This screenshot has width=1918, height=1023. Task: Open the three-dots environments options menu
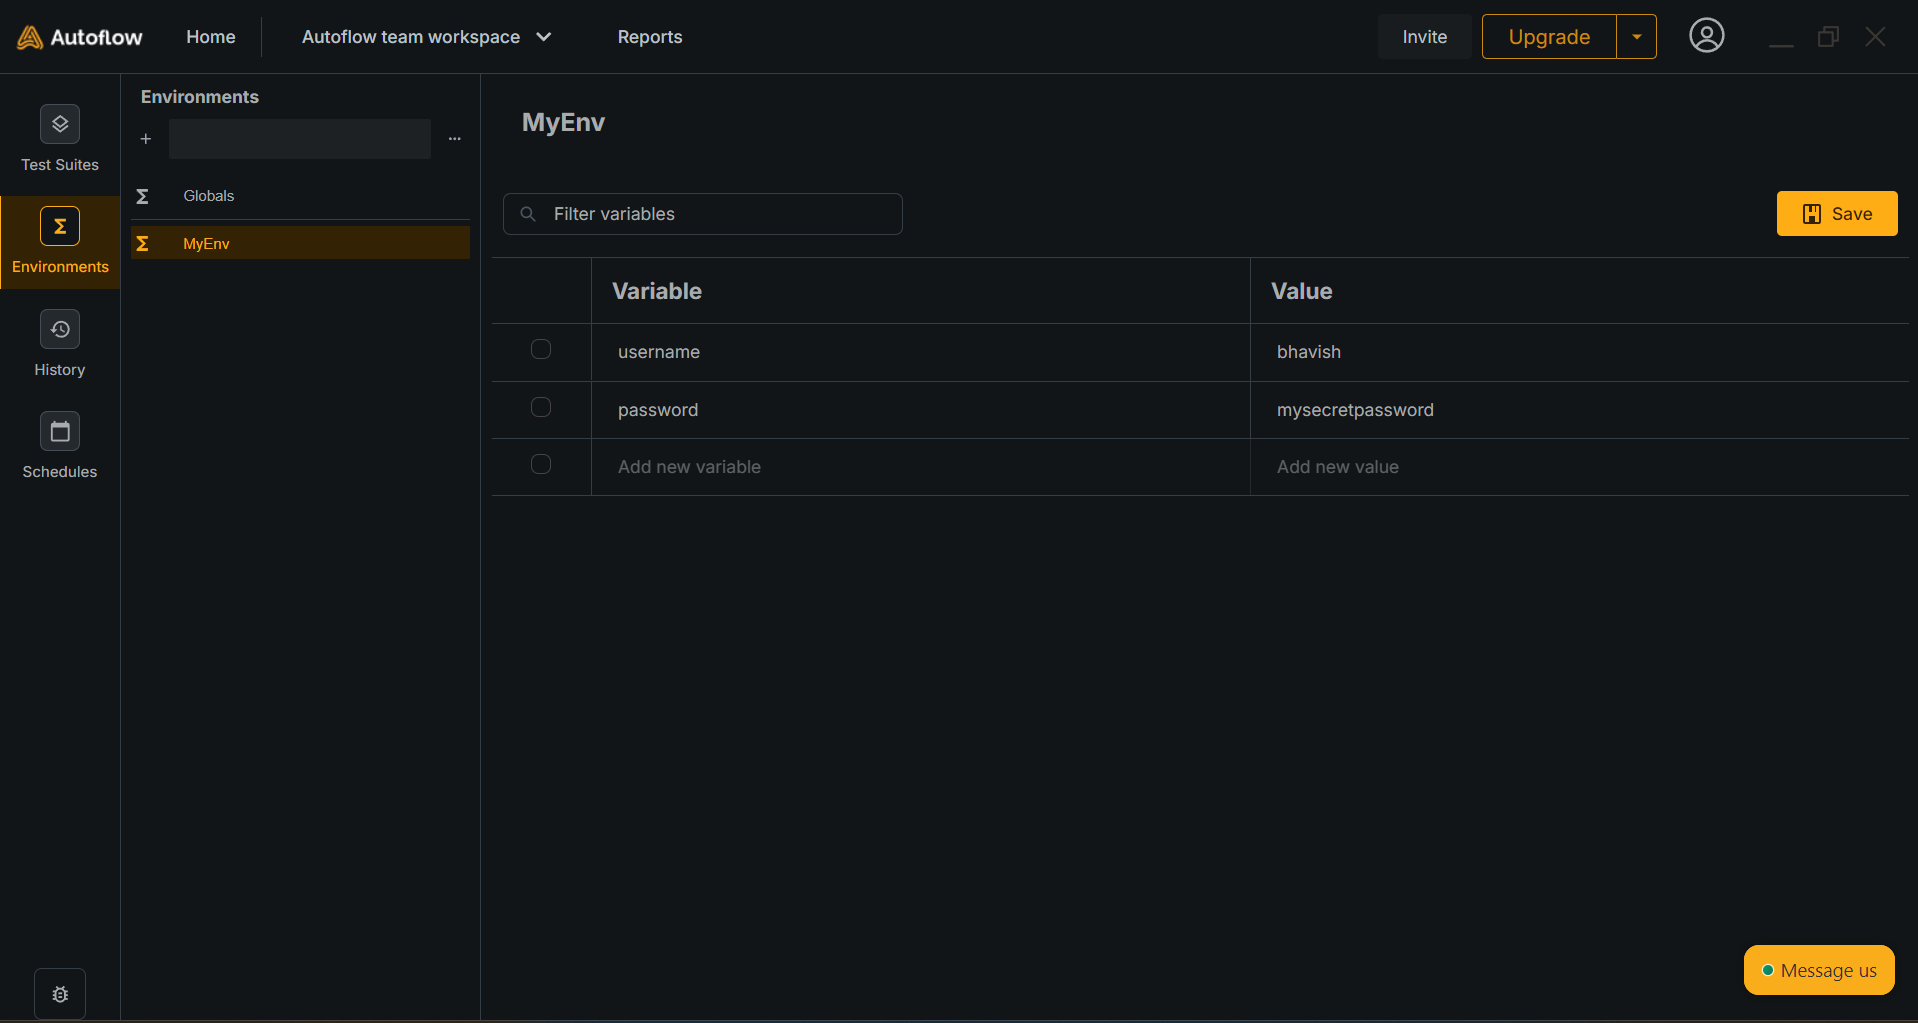pyautogui.click(x=455, y=139)
